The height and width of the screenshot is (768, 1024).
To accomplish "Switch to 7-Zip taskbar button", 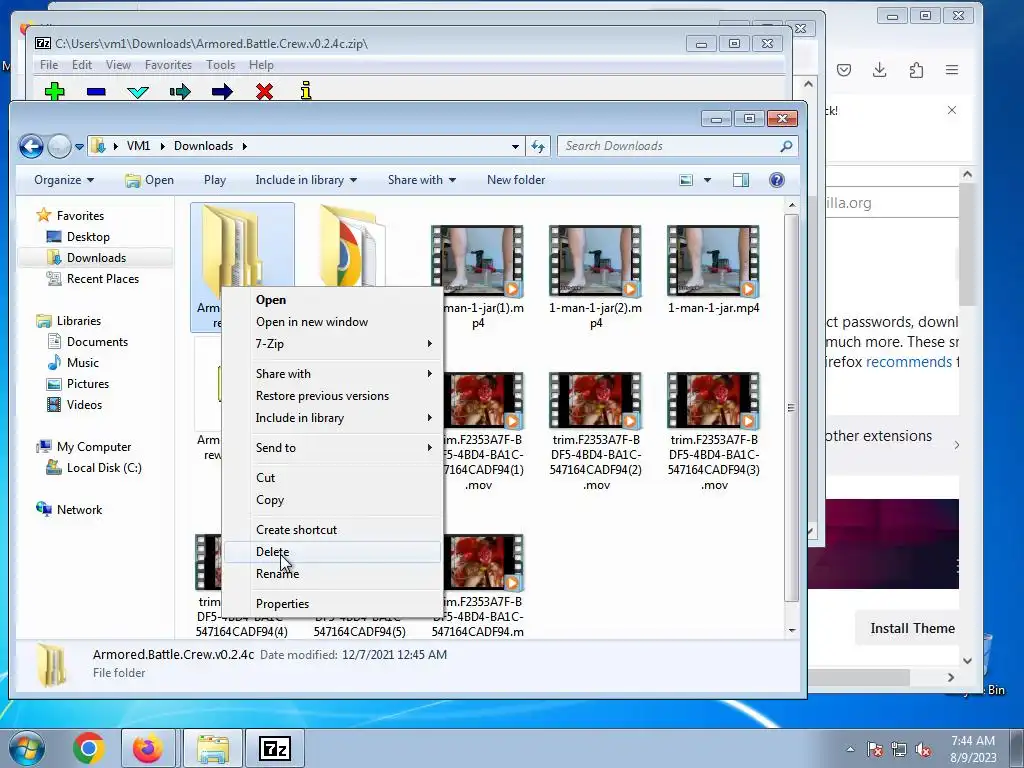I will (274, 748).
